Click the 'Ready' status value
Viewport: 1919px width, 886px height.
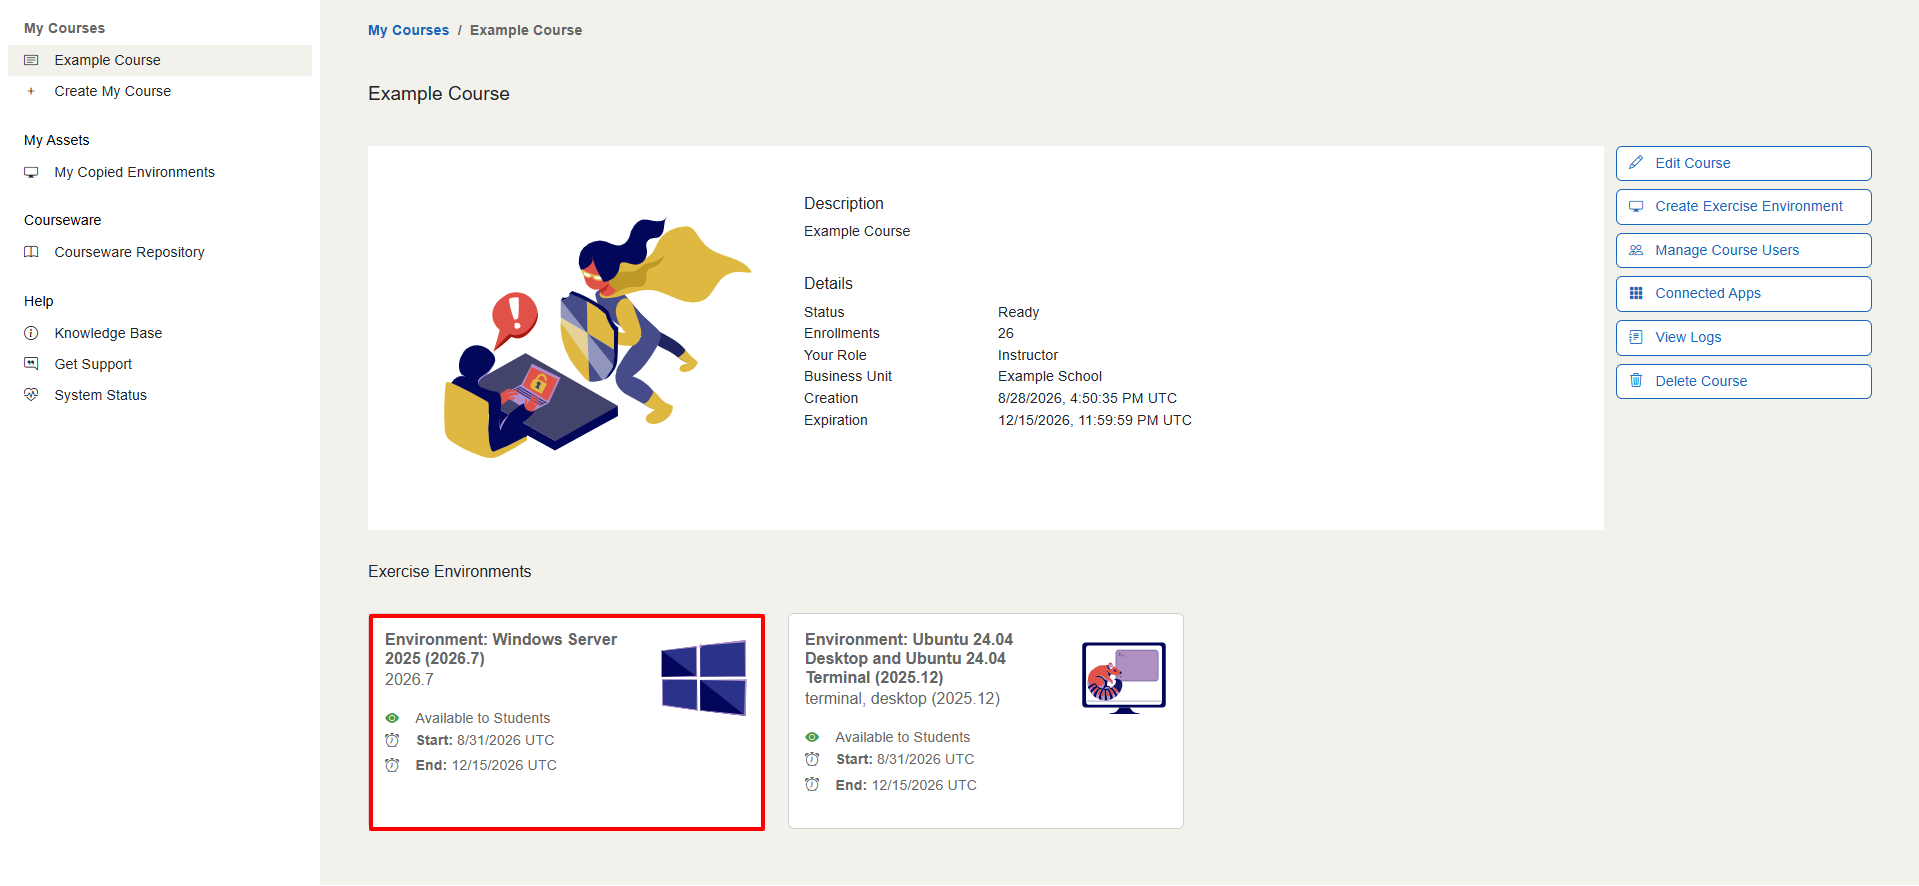1018,312
